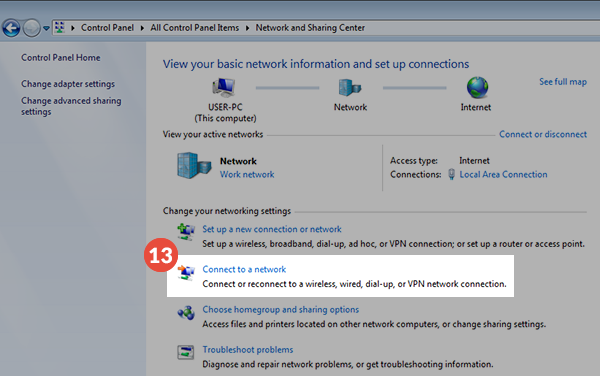Open Change advanced sharing settings
Screen dimensions: 600x376
[x=71, y=106]
